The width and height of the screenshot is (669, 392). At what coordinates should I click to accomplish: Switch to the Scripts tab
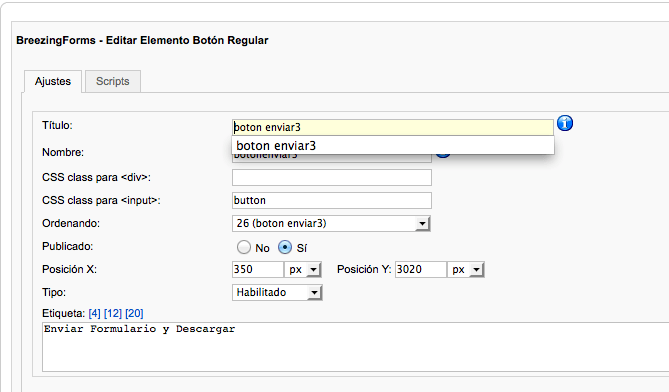point(113,81)
